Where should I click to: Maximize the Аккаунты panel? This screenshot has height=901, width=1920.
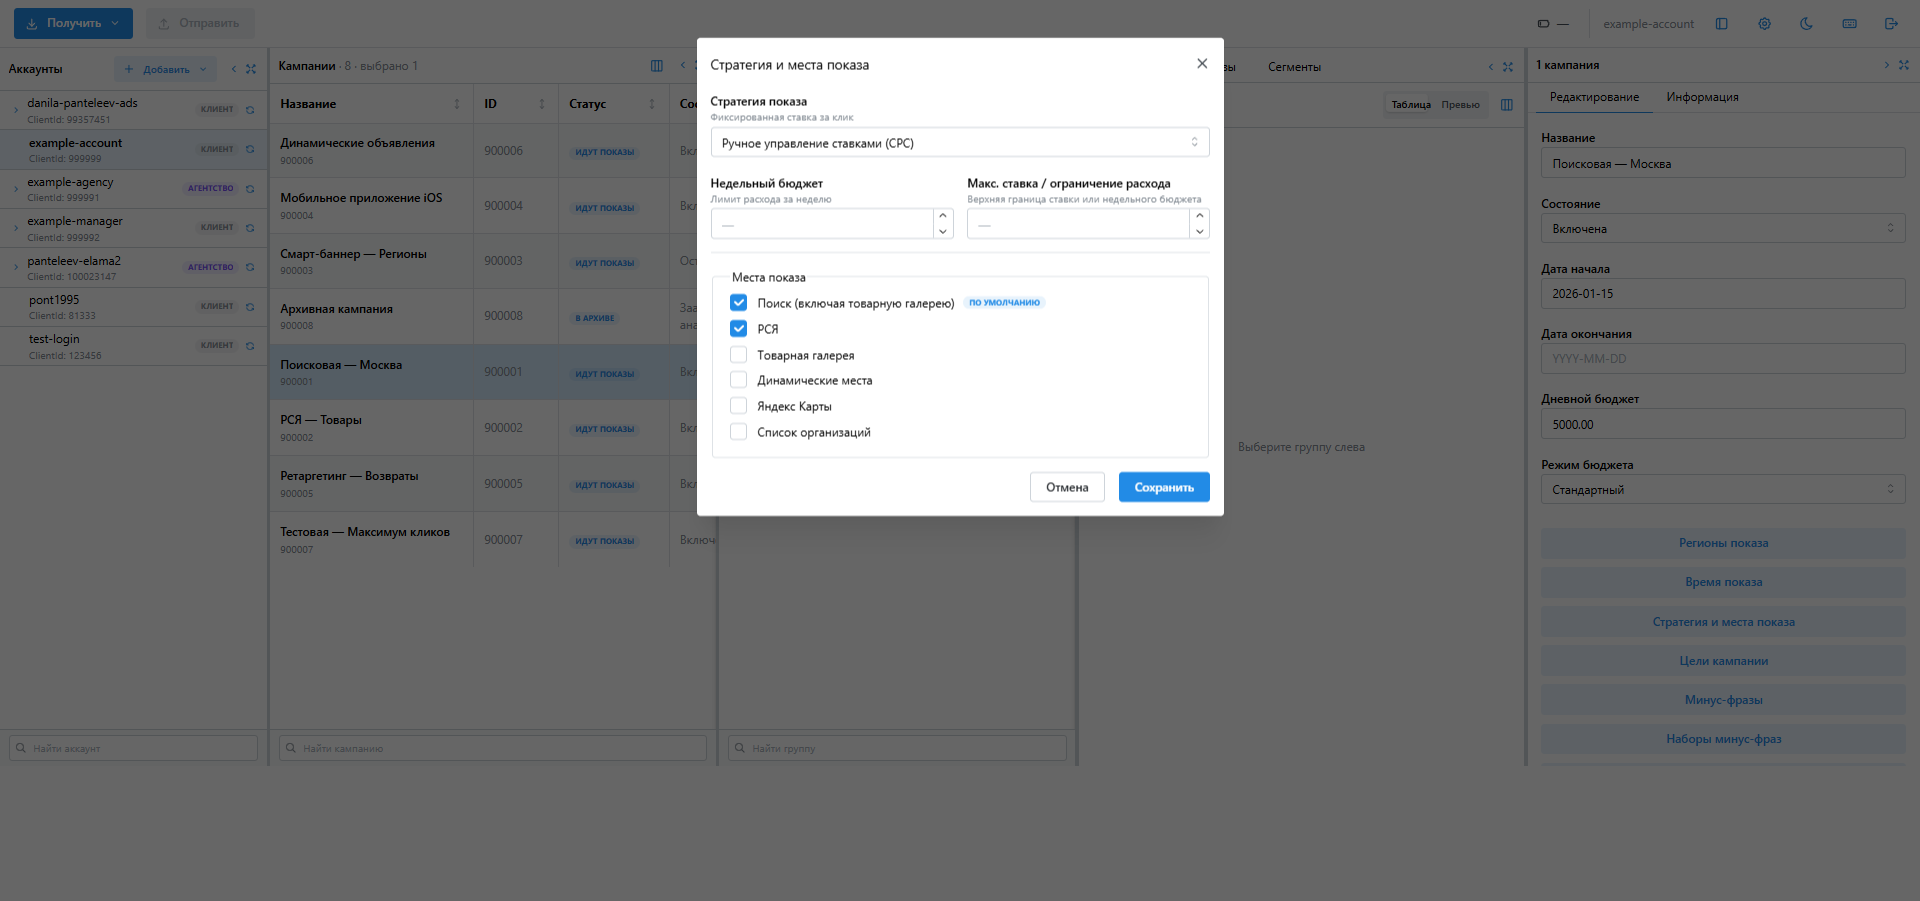251,69
